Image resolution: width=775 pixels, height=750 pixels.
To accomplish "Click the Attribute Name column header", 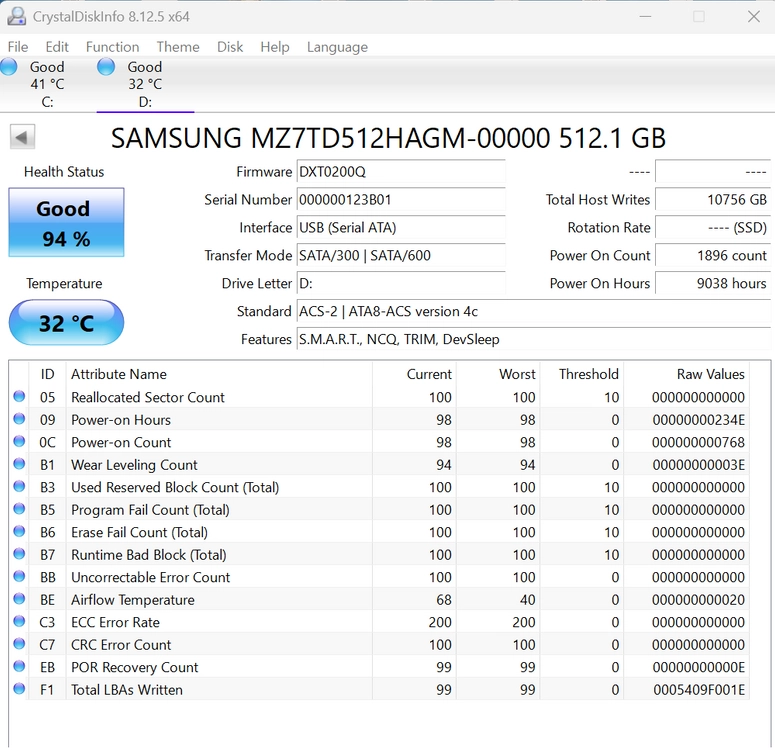I will tap(219, 374).
